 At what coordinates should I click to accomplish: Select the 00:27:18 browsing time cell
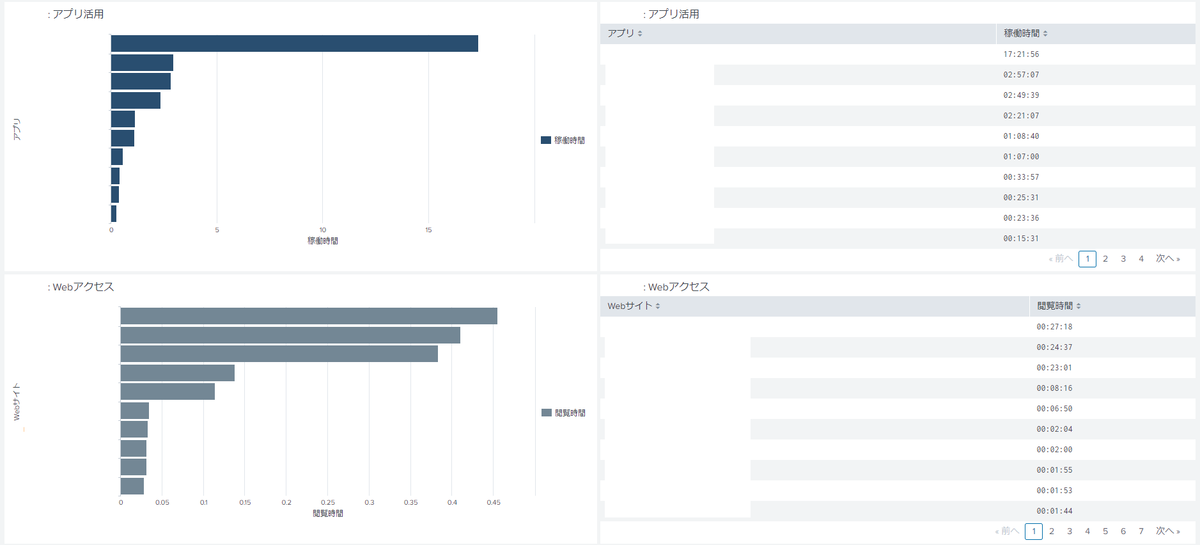click(1055, 327)
